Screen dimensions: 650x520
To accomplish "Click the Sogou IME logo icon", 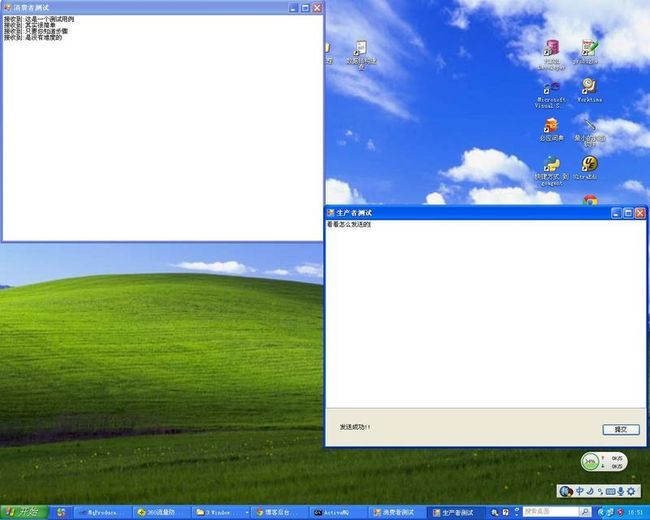I will (x=566, y=491).
